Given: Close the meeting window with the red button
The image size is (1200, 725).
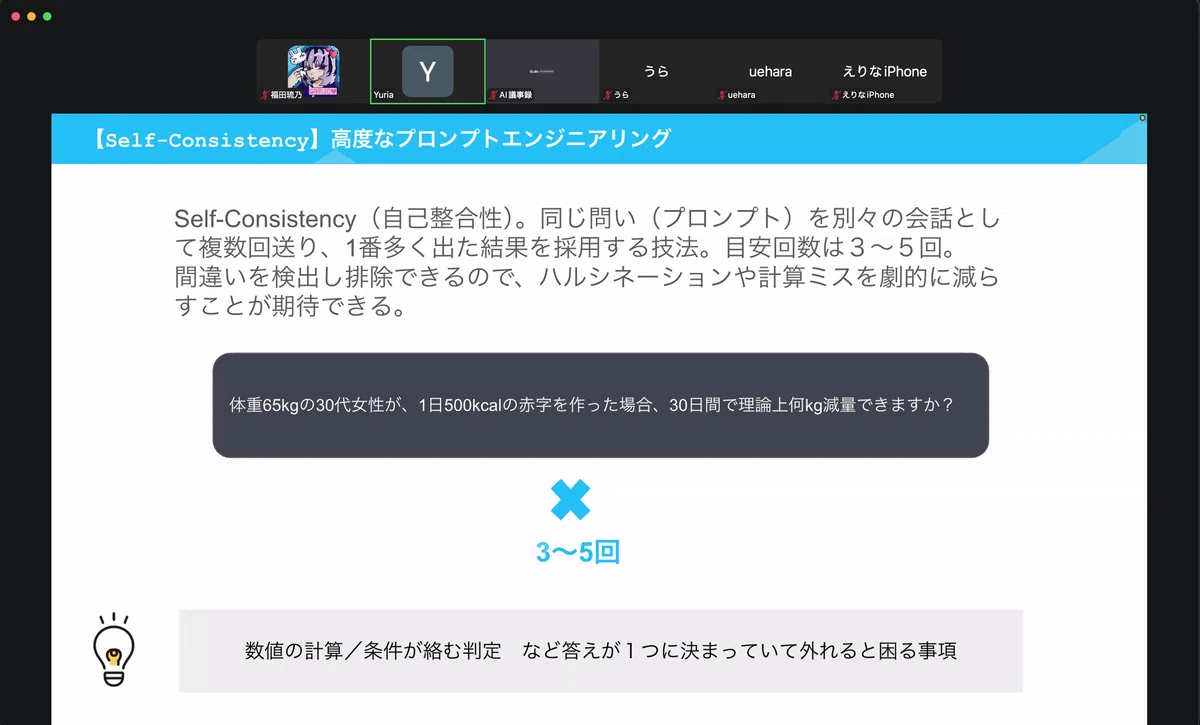Looking at the screenshot, I should coord(15,17).
